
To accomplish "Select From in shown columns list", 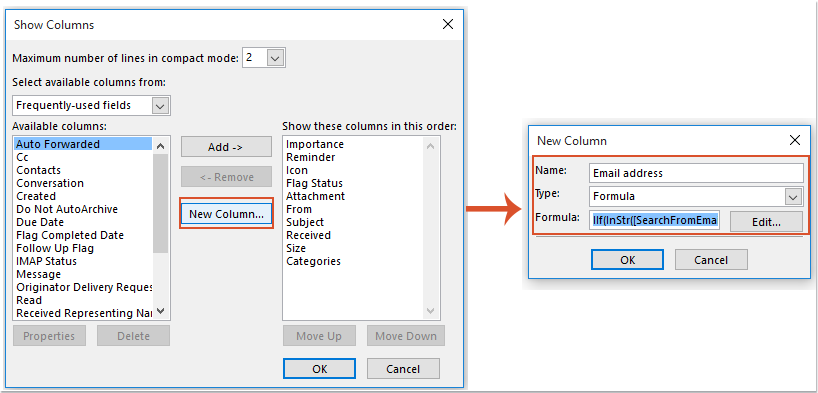I will [353, 209].
